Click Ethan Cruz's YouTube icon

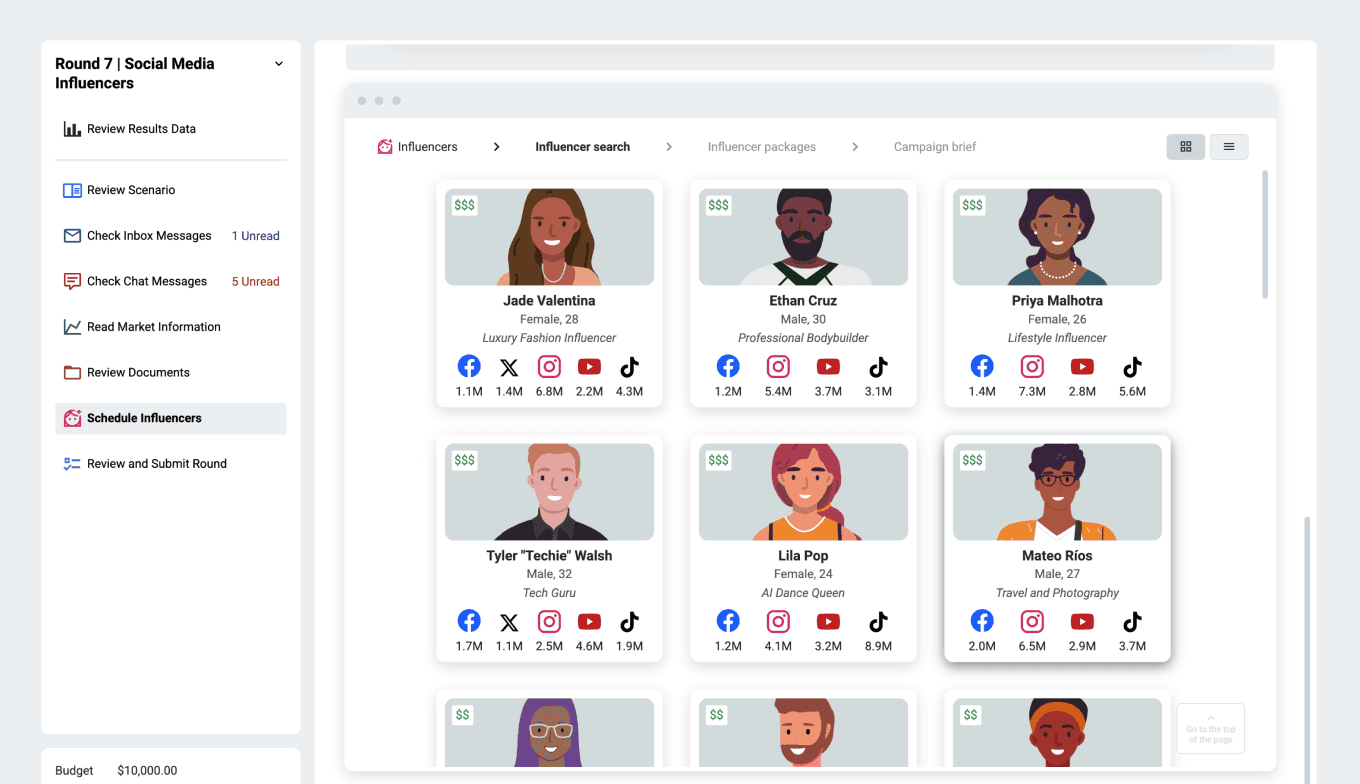click(x=828, y=367)
